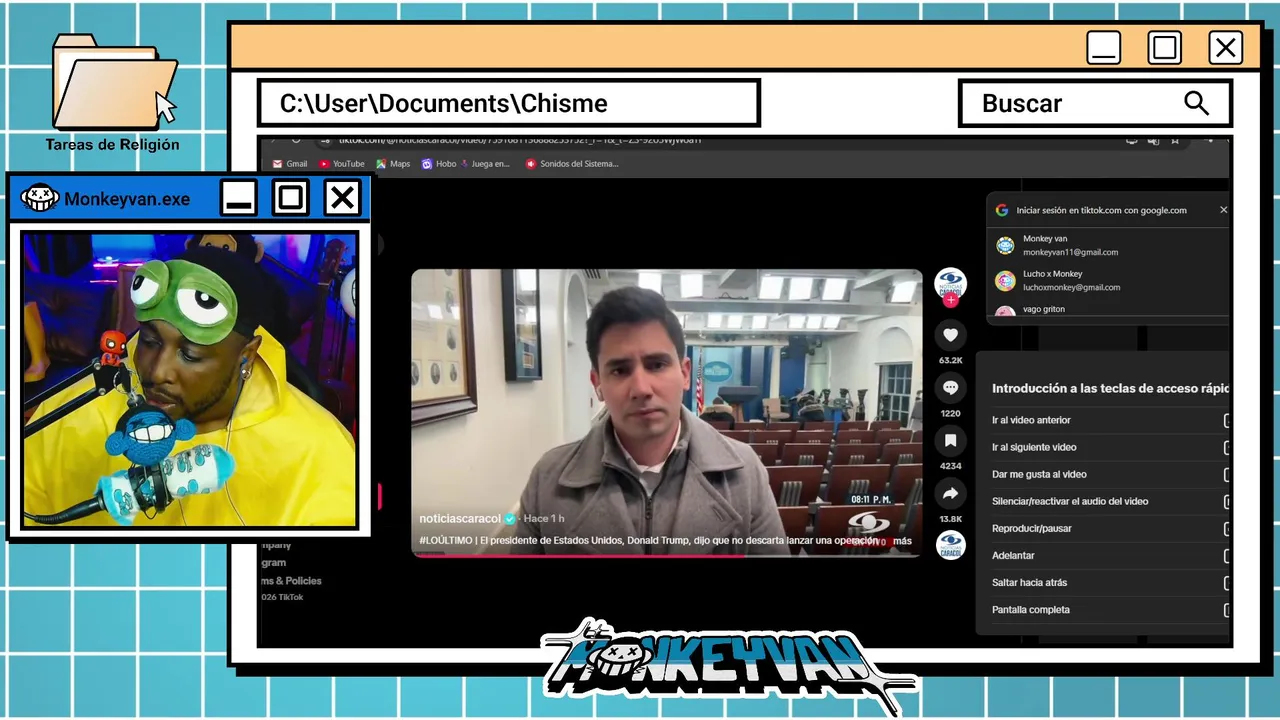Open the Juega en... bookmark
This screenshot has width=1280, height=720.
(x=484, y=164)
